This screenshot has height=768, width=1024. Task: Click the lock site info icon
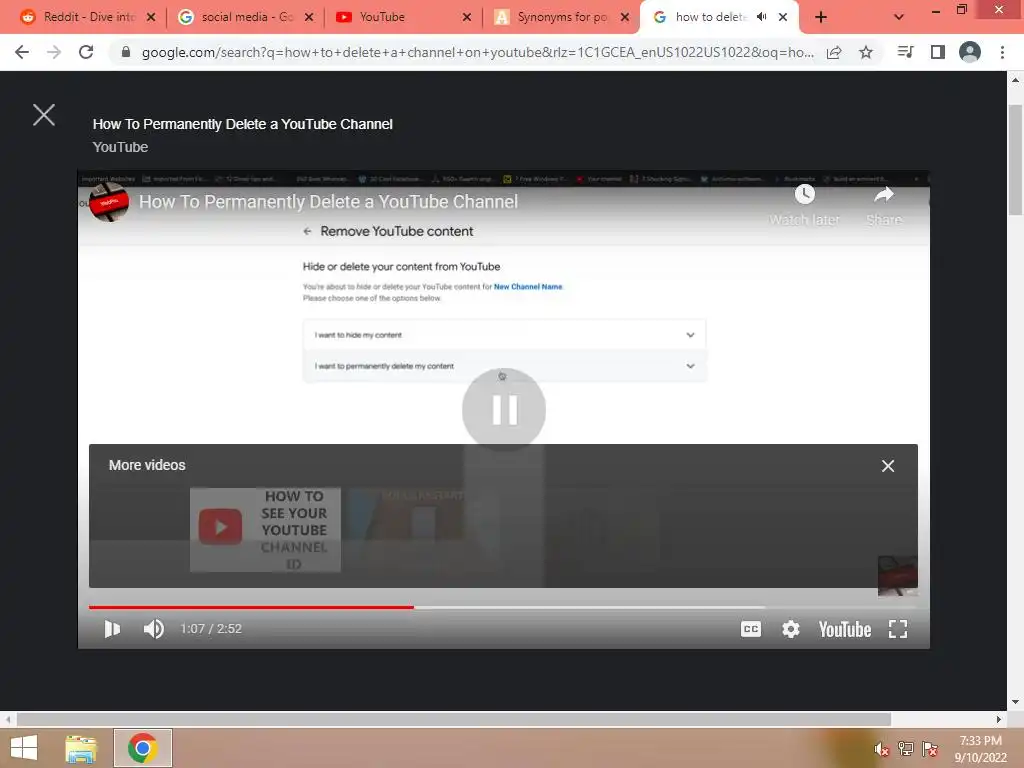click(126, 52)
